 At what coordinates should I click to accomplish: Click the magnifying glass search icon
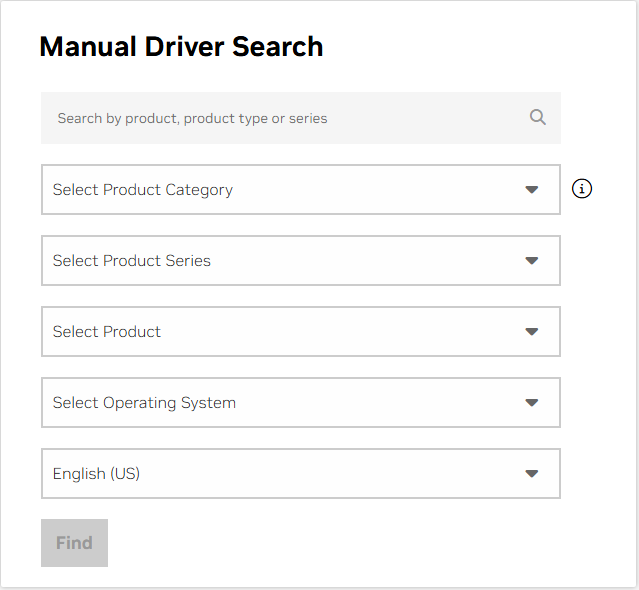pos(538,117)
